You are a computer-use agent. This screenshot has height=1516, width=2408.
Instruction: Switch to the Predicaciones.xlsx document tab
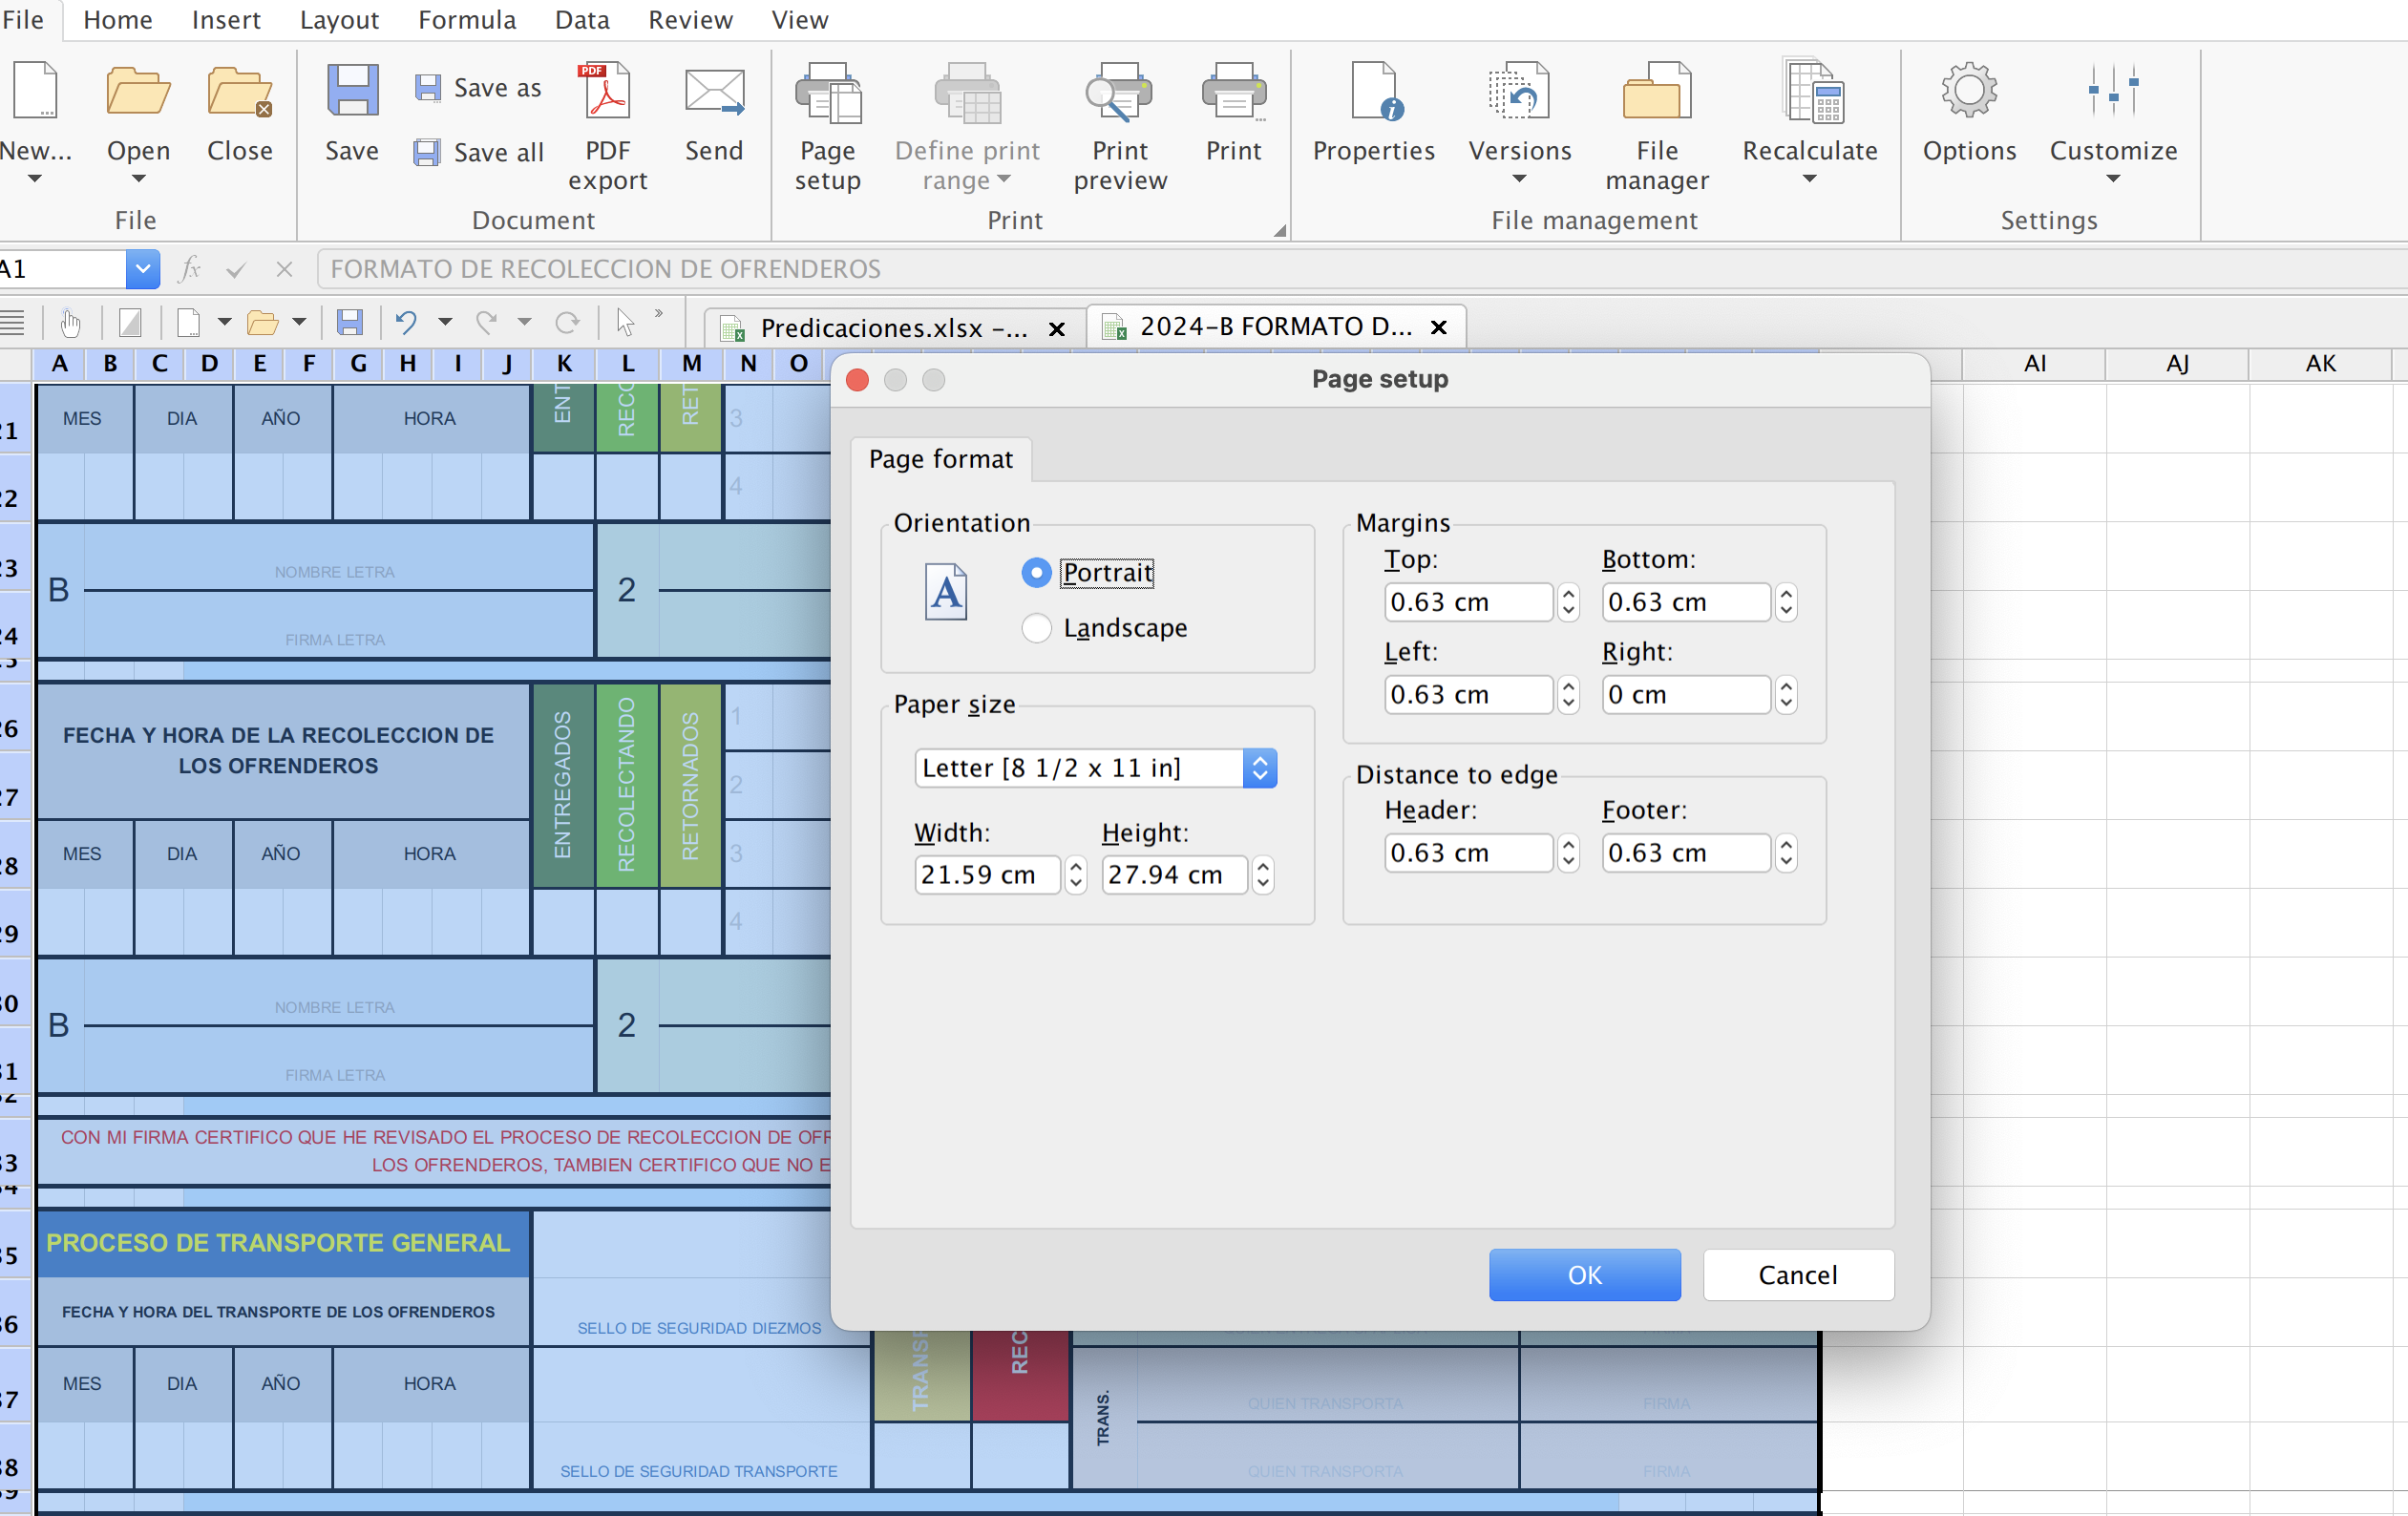click(x=880, y=327)
